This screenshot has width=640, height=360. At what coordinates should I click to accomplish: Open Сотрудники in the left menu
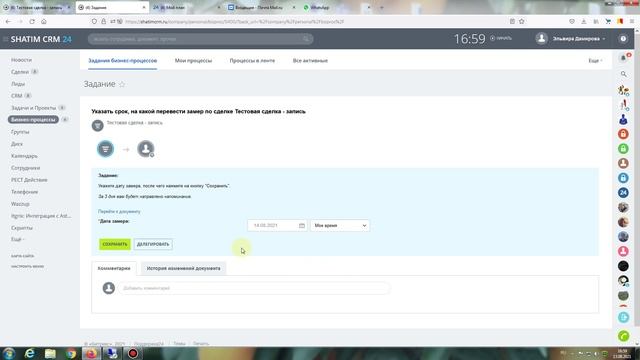coord(25,168)
